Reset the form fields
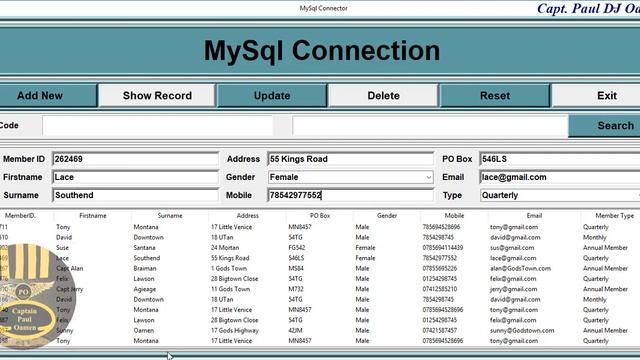This screenshot has width=640, height=360. tap(495, 96)
